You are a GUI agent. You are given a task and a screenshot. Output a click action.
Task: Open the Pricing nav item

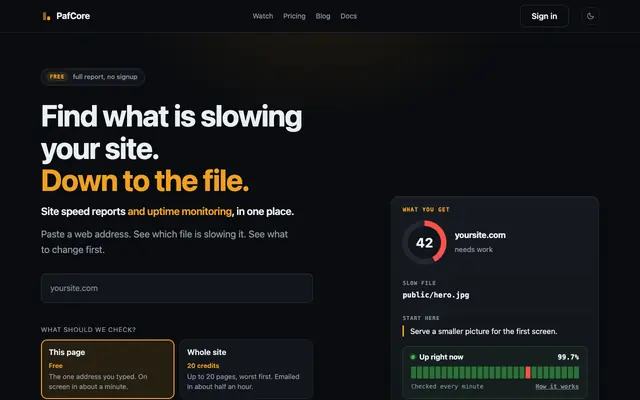click(294, 16)
